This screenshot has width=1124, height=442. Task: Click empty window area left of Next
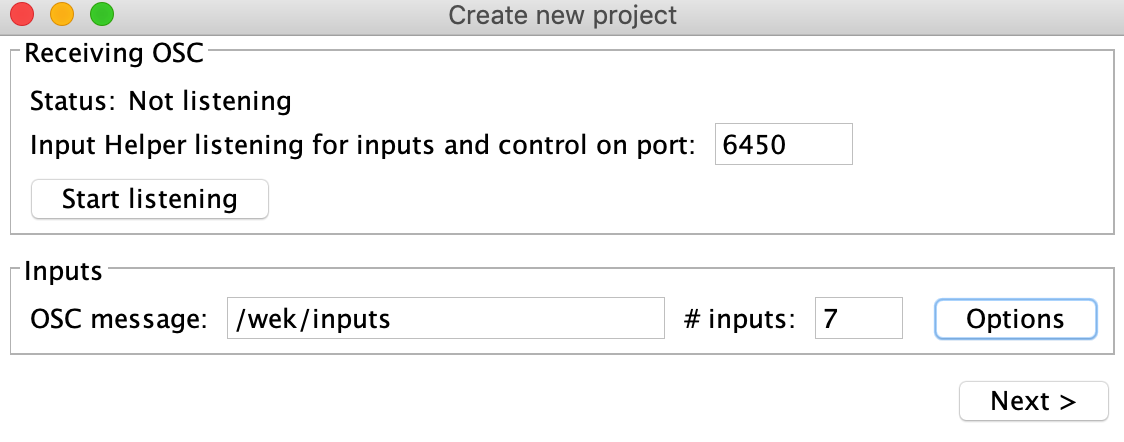pos(500,401)
